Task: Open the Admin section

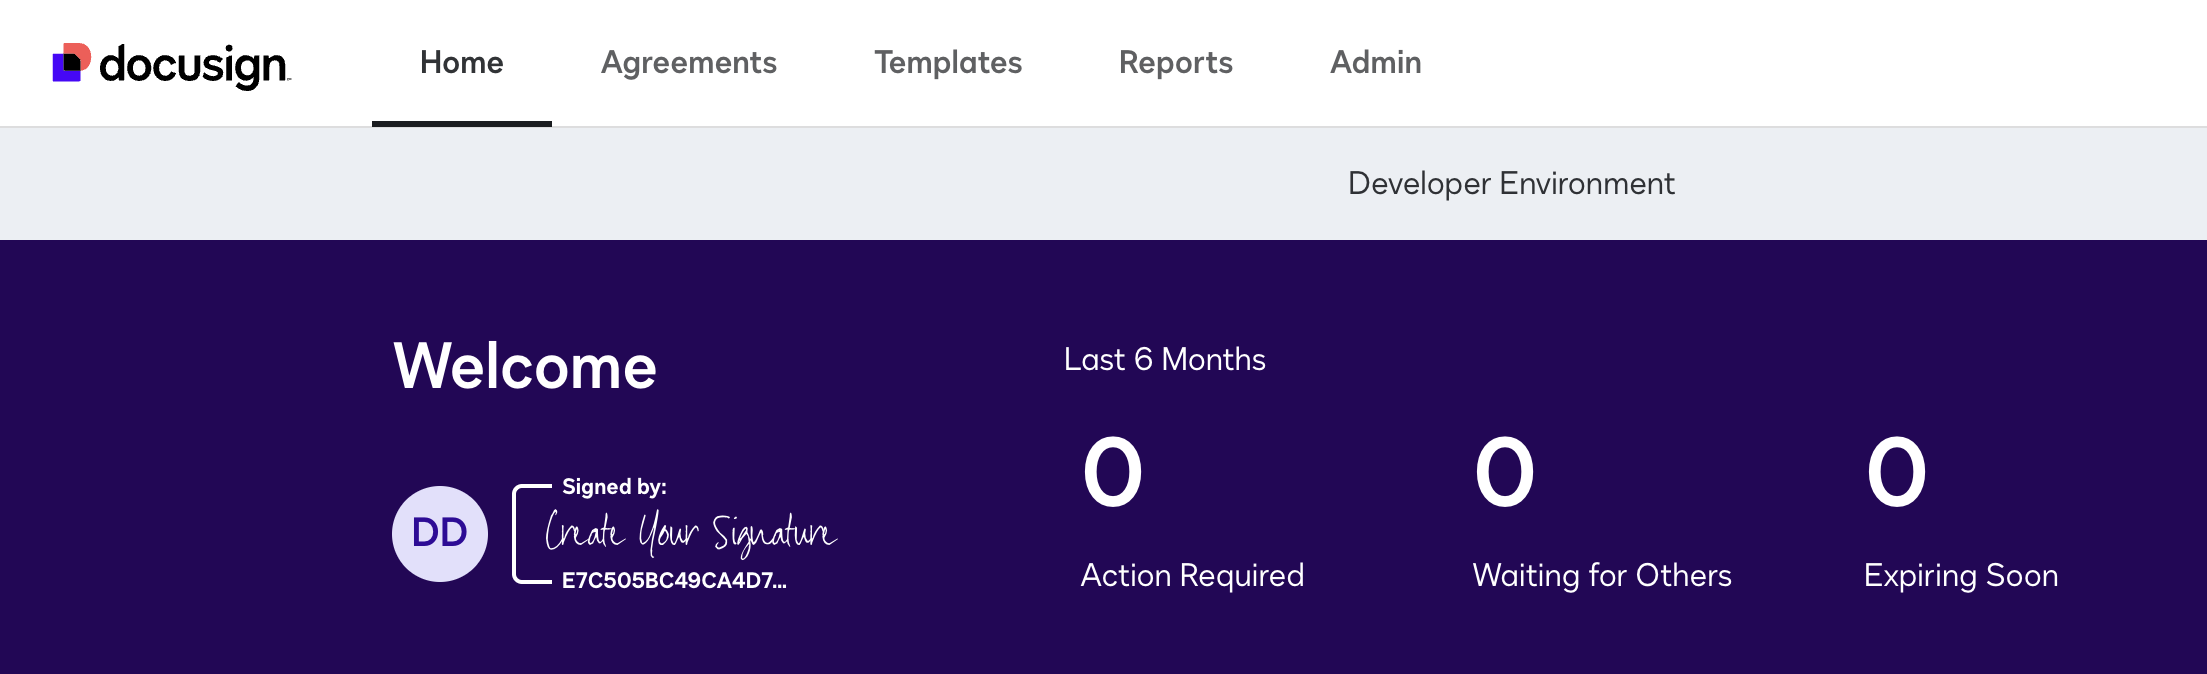Action: [x=1375, y=62]
